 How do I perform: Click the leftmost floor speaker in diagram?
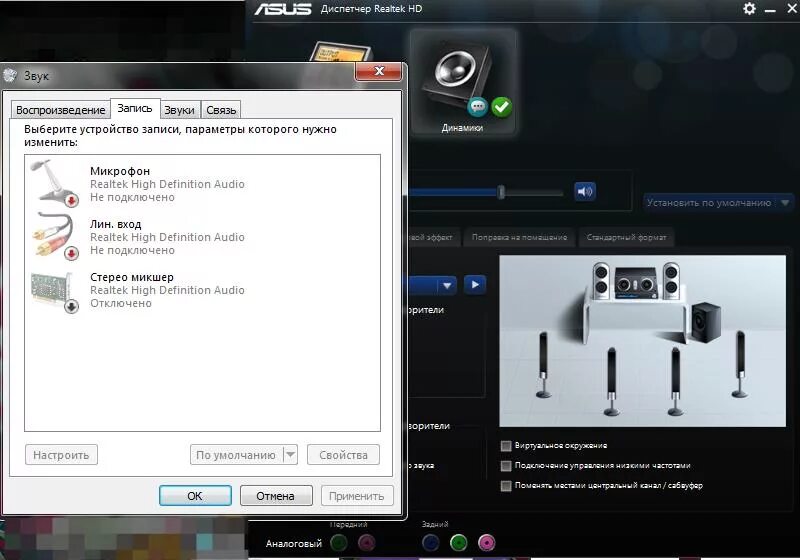[x=543, y=365]
